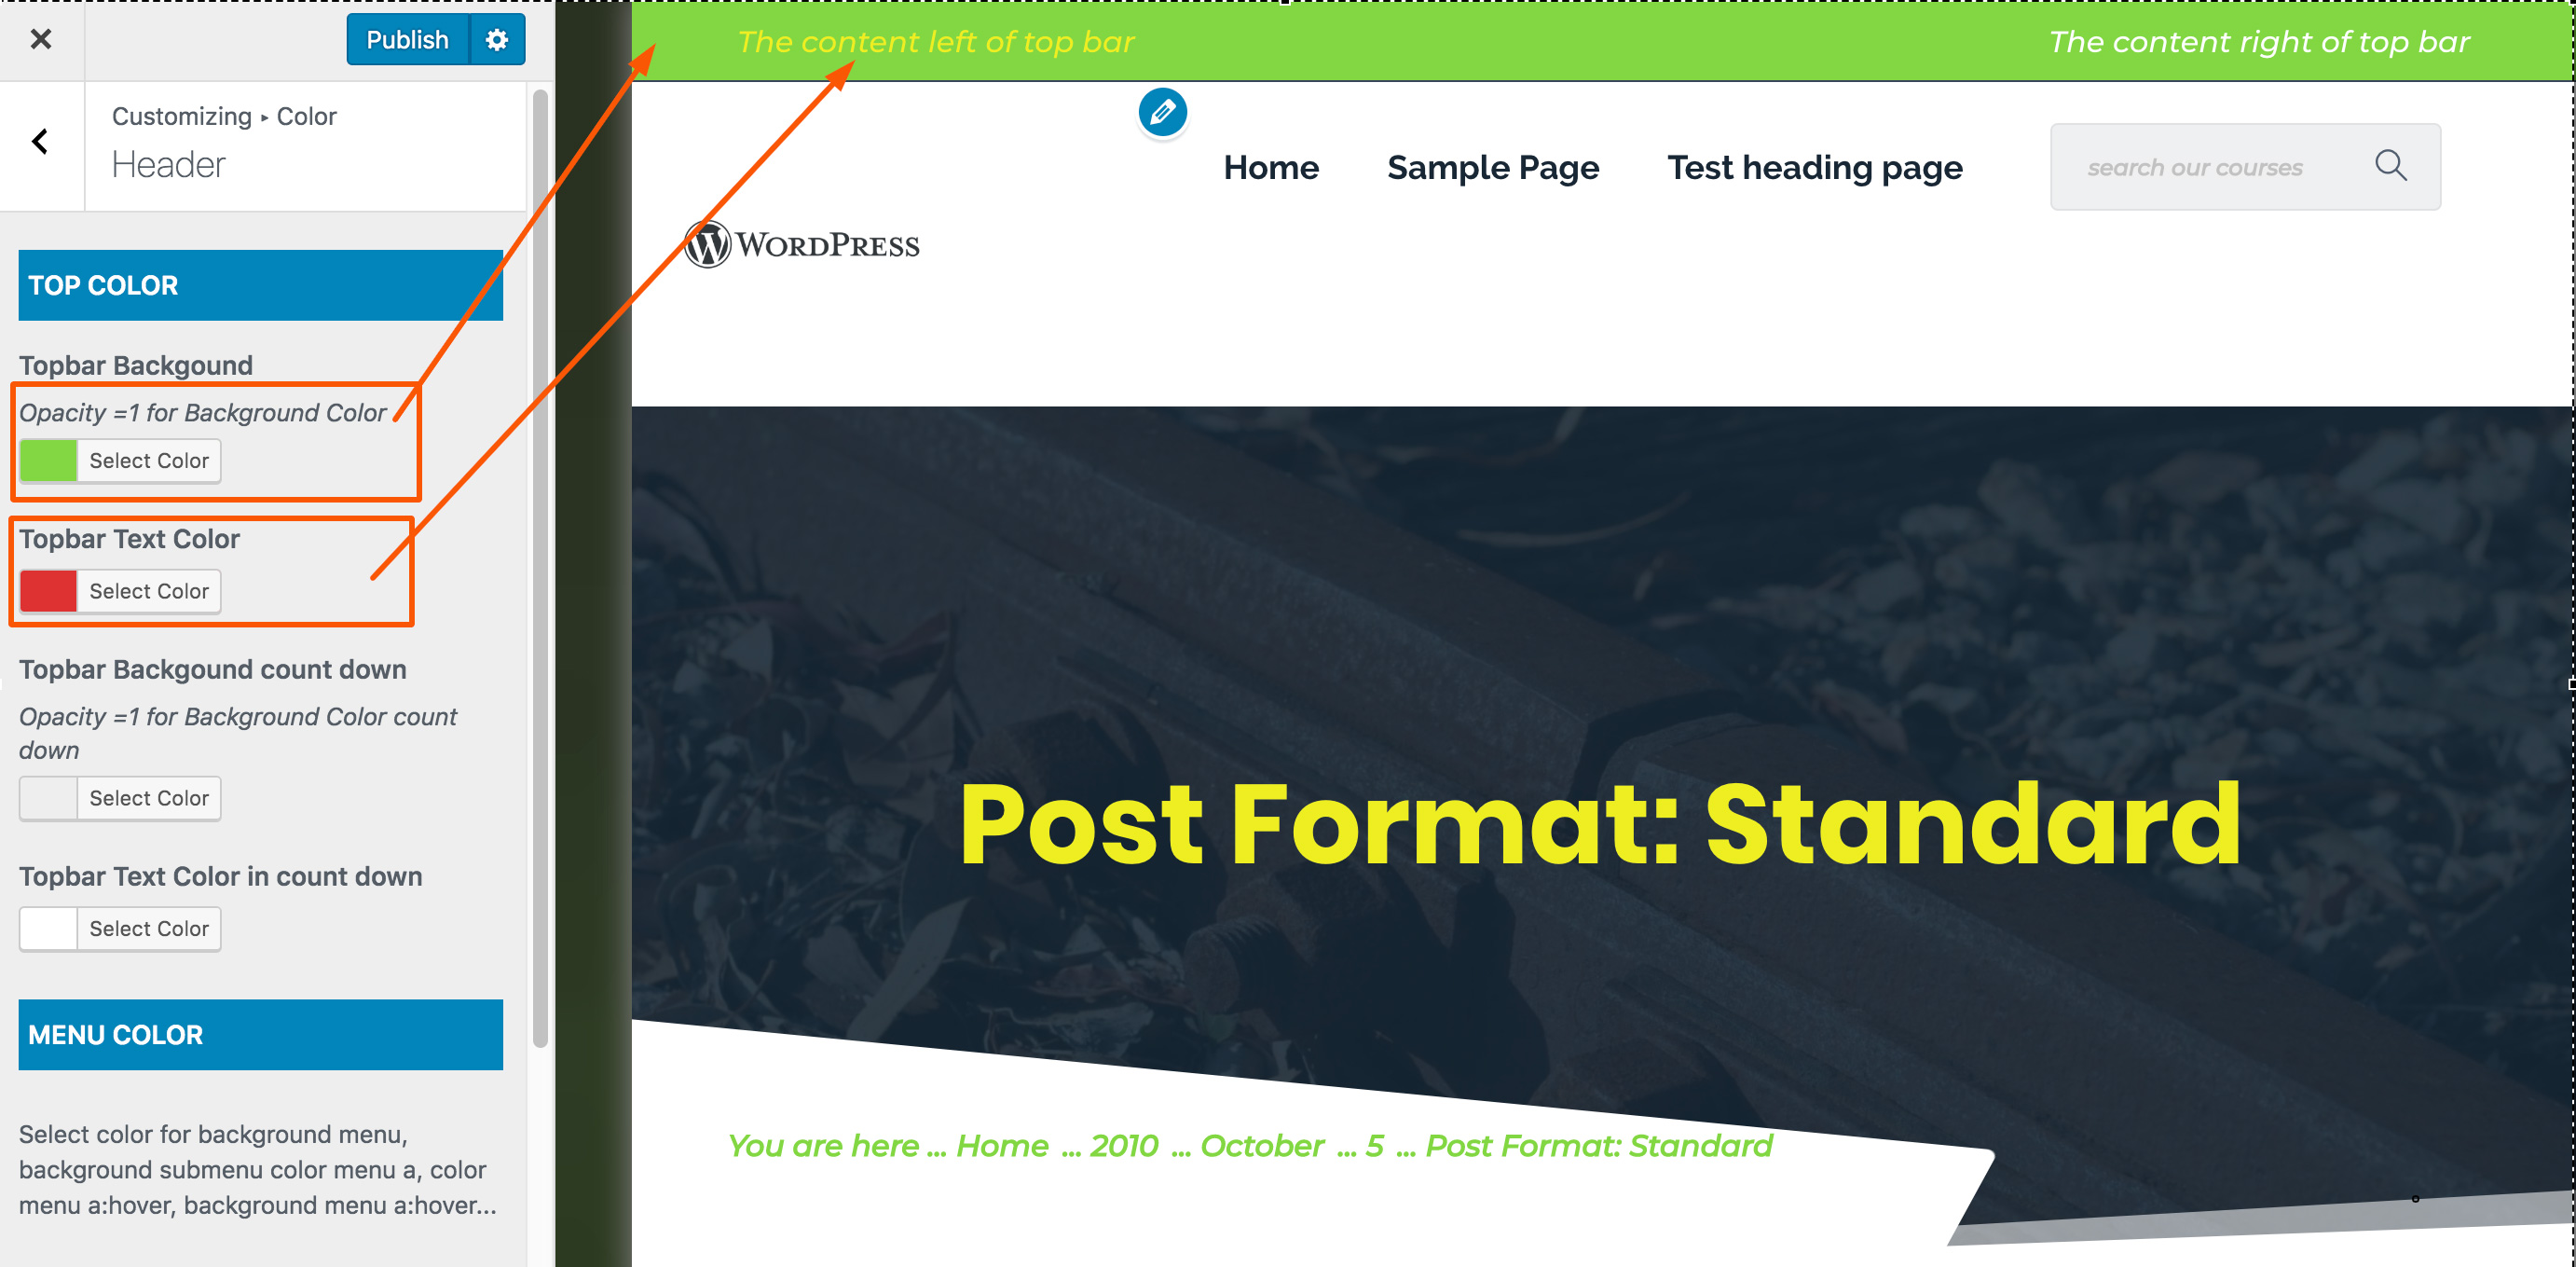Click the WordPress site logo

click(x=803, y=244)
